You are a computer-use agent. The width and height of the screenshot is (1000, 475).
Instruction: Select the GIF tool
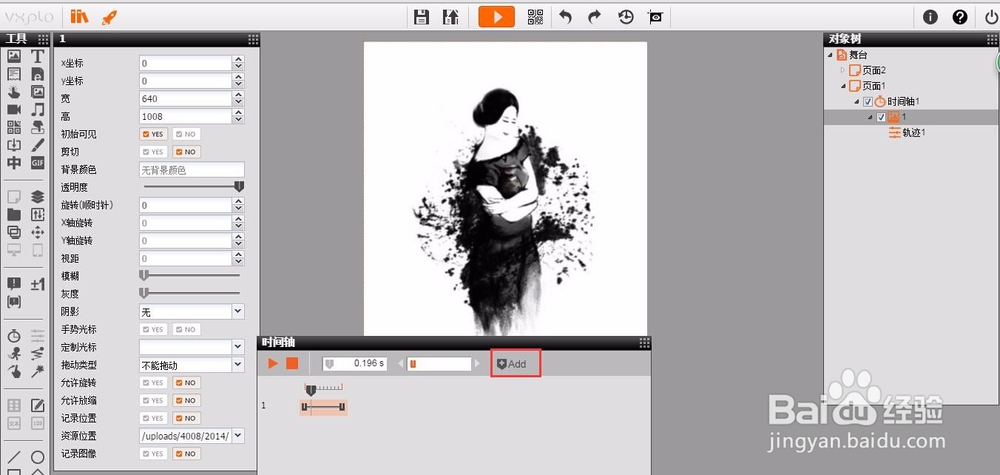tap(38, 163)
